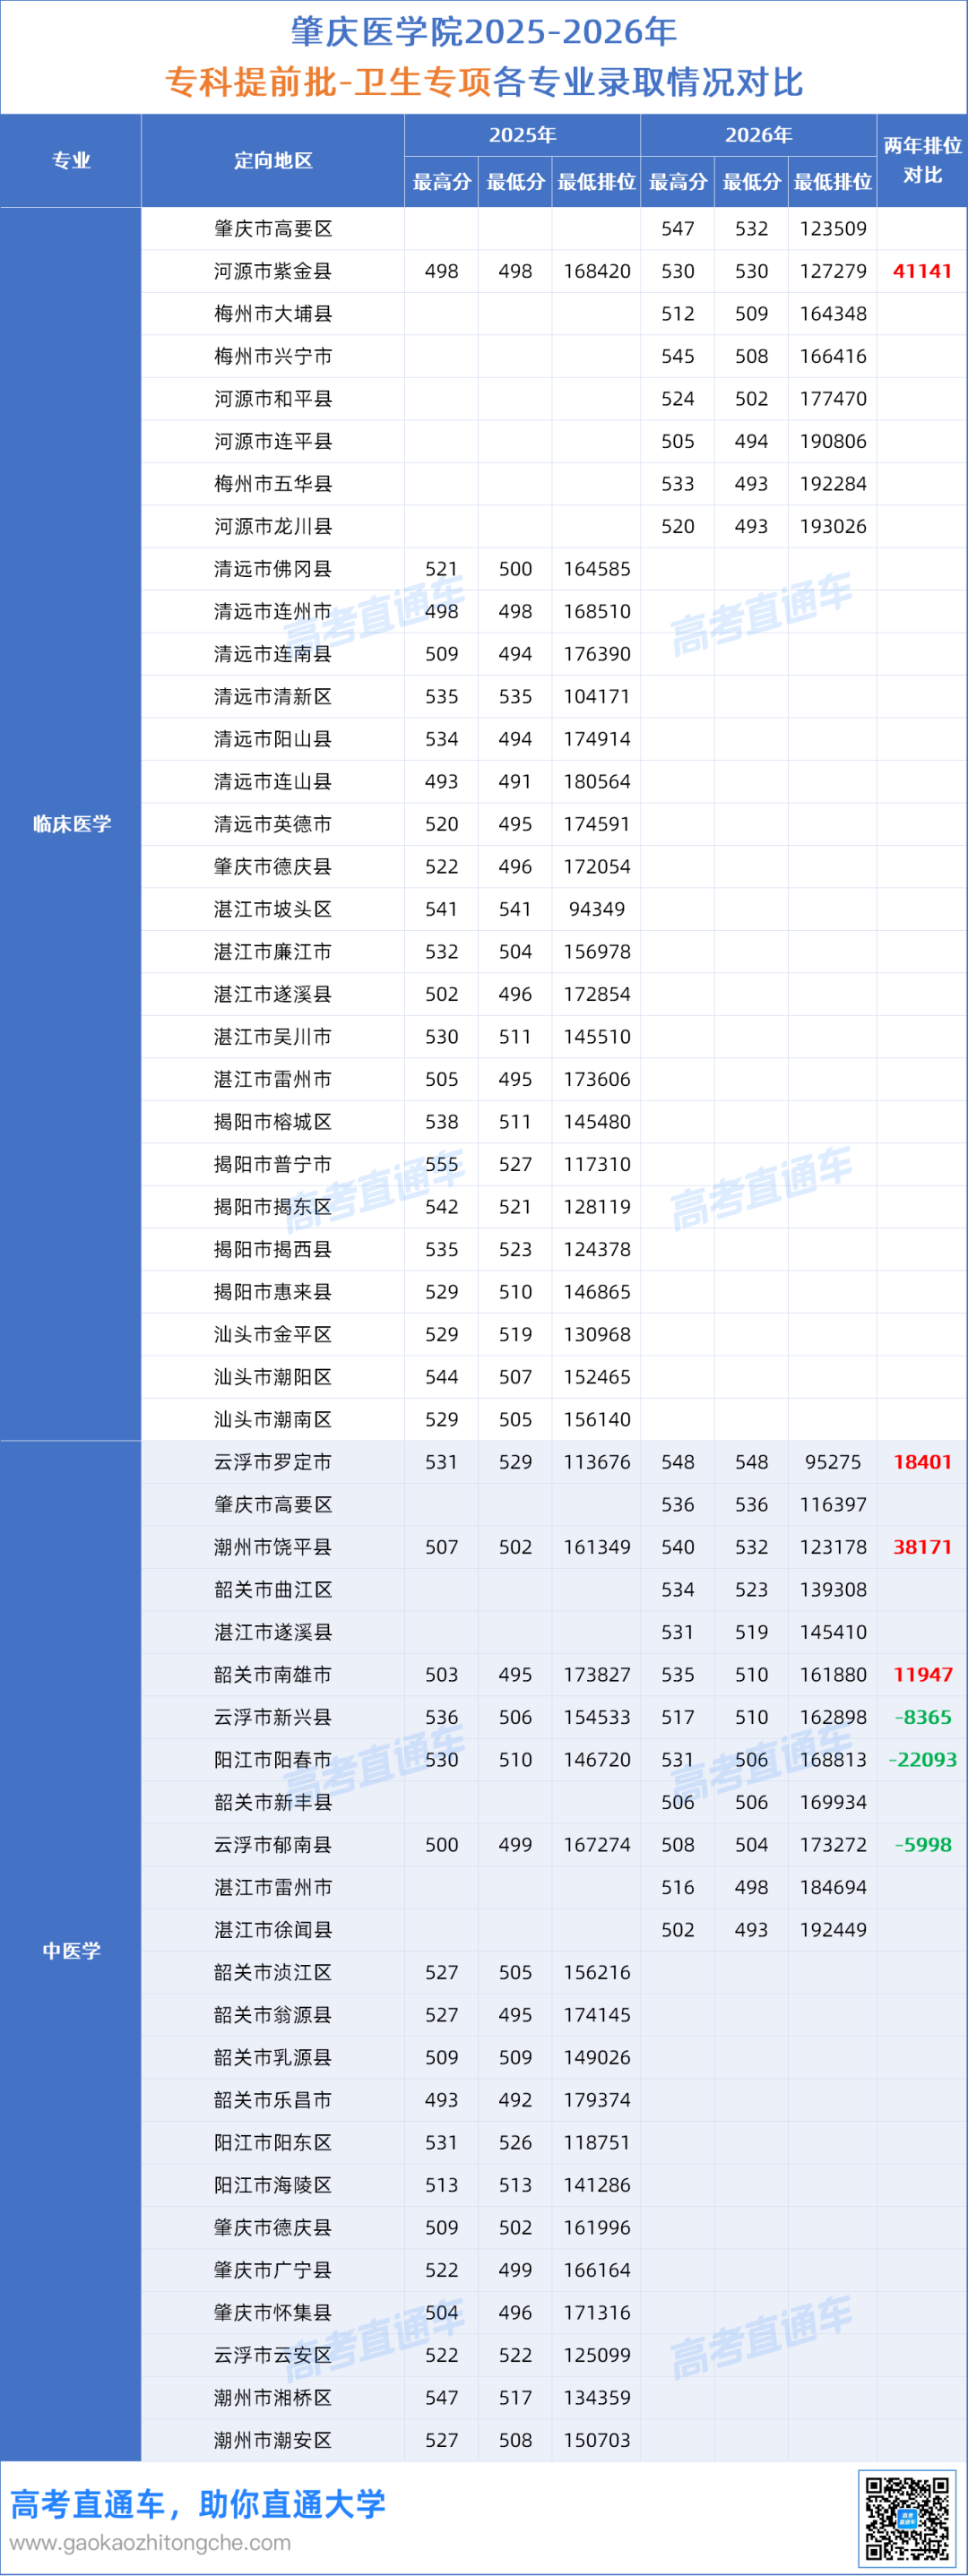Click the green -8365 rank change
Screen dimensions: 968x2576
tap(922, 1717)
